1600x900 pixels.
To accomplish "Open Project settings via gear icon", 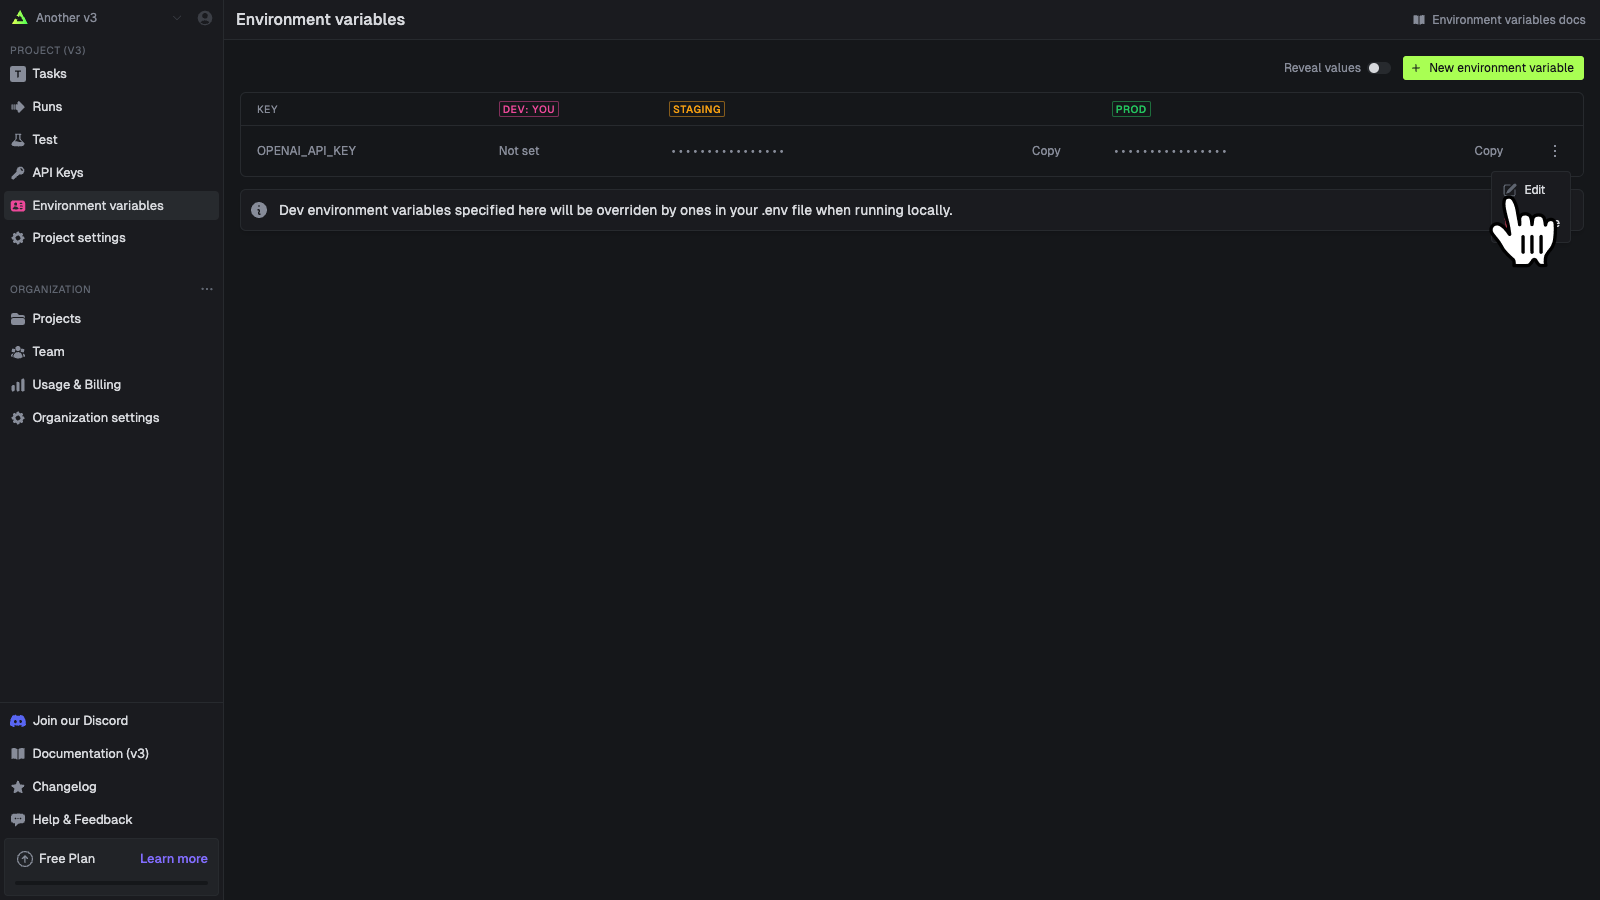I will click(x=18, y=238).
